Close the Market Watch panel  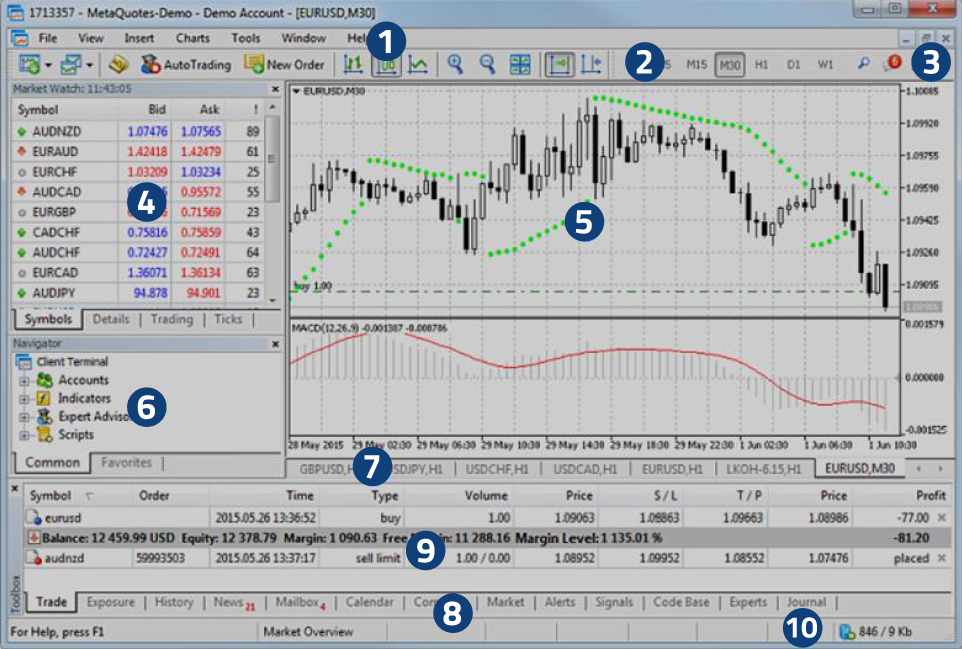275,90
